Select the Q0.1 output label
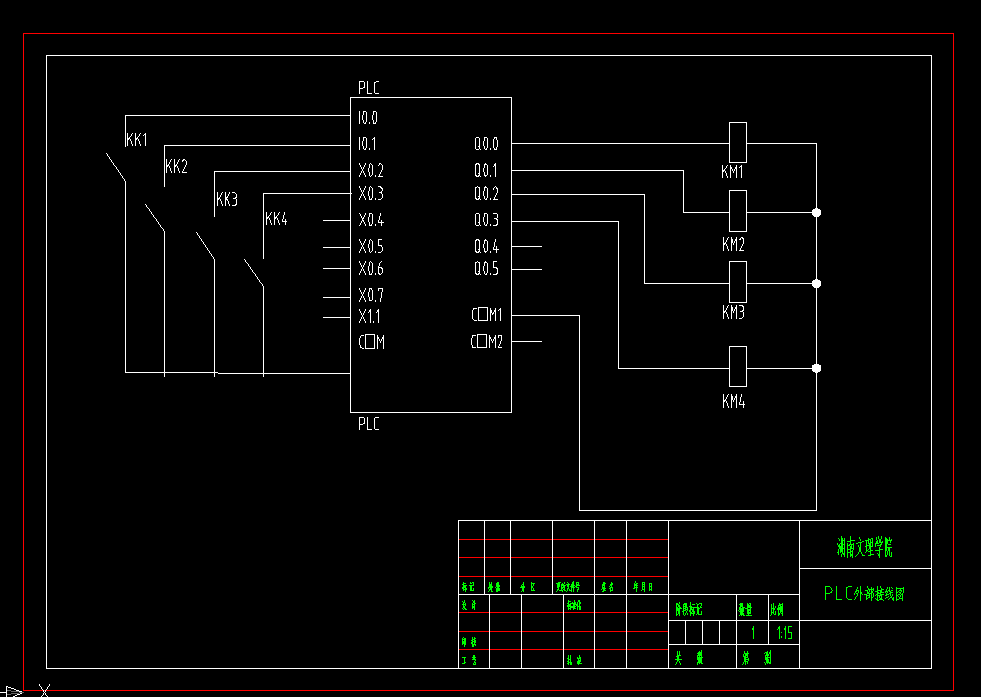This screenshot has height=697, width=981. [x=485, y=170]
